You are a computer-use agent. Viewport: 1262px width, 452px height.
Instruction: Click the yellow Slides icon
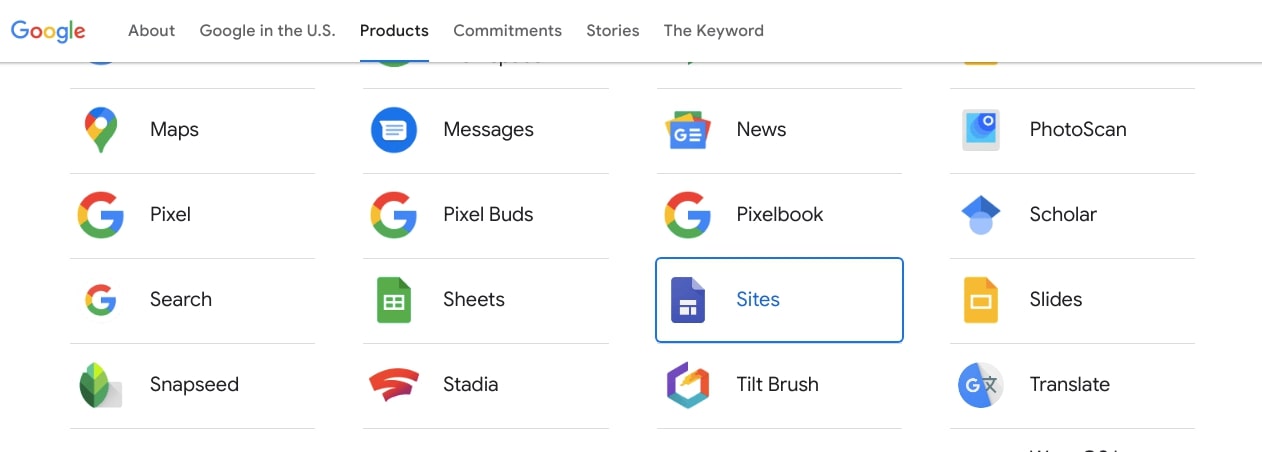pos(980,300)
